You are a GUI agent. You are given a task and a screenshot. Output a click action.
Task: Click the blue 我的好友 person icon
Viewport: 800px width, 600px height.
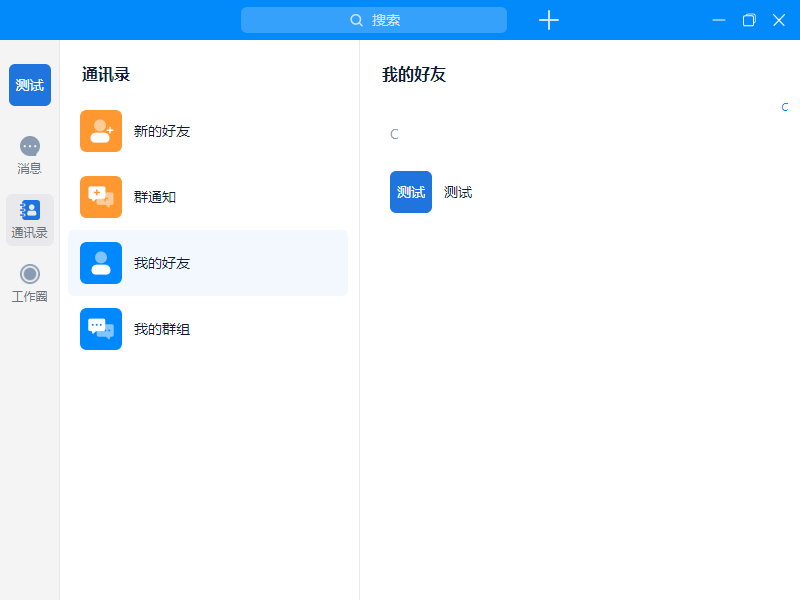(101, 263)
